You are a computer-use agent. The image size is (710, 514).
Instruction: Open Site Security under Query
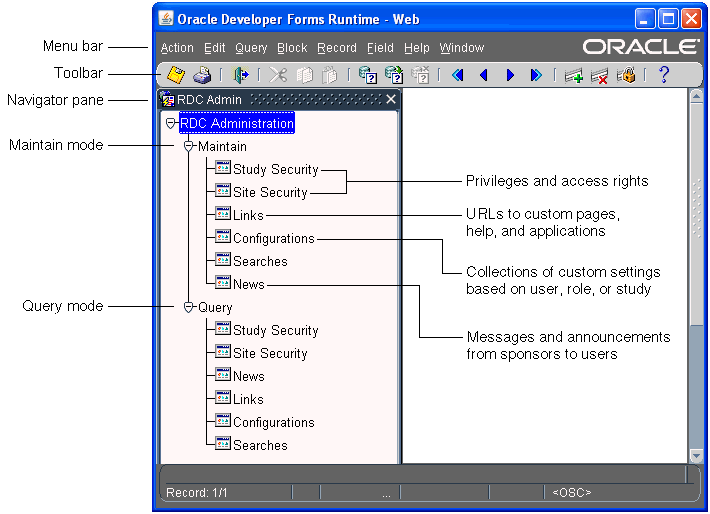[270, 353]
